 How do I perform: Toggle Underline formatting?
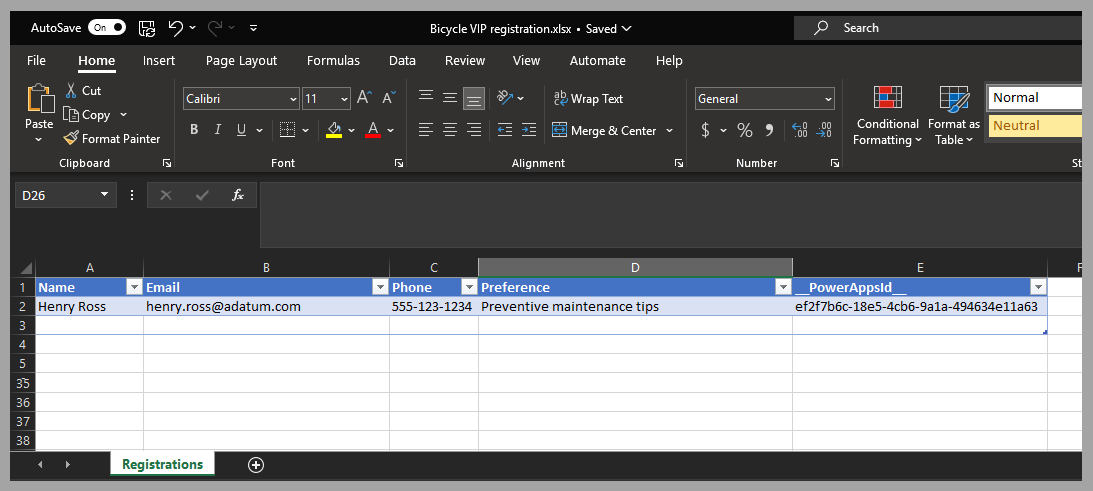[241, 130]
